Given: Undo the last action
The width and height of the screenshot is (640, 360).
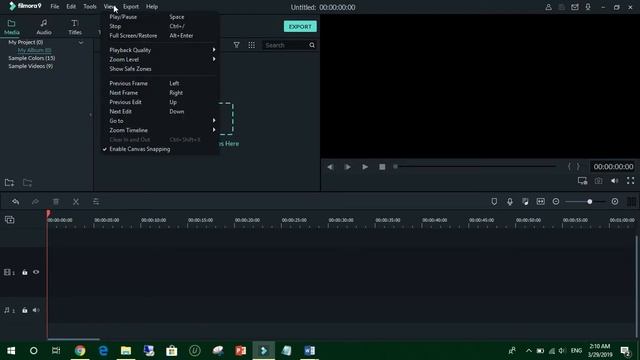Looking at the screenshot, I should [x=16, y=202].
